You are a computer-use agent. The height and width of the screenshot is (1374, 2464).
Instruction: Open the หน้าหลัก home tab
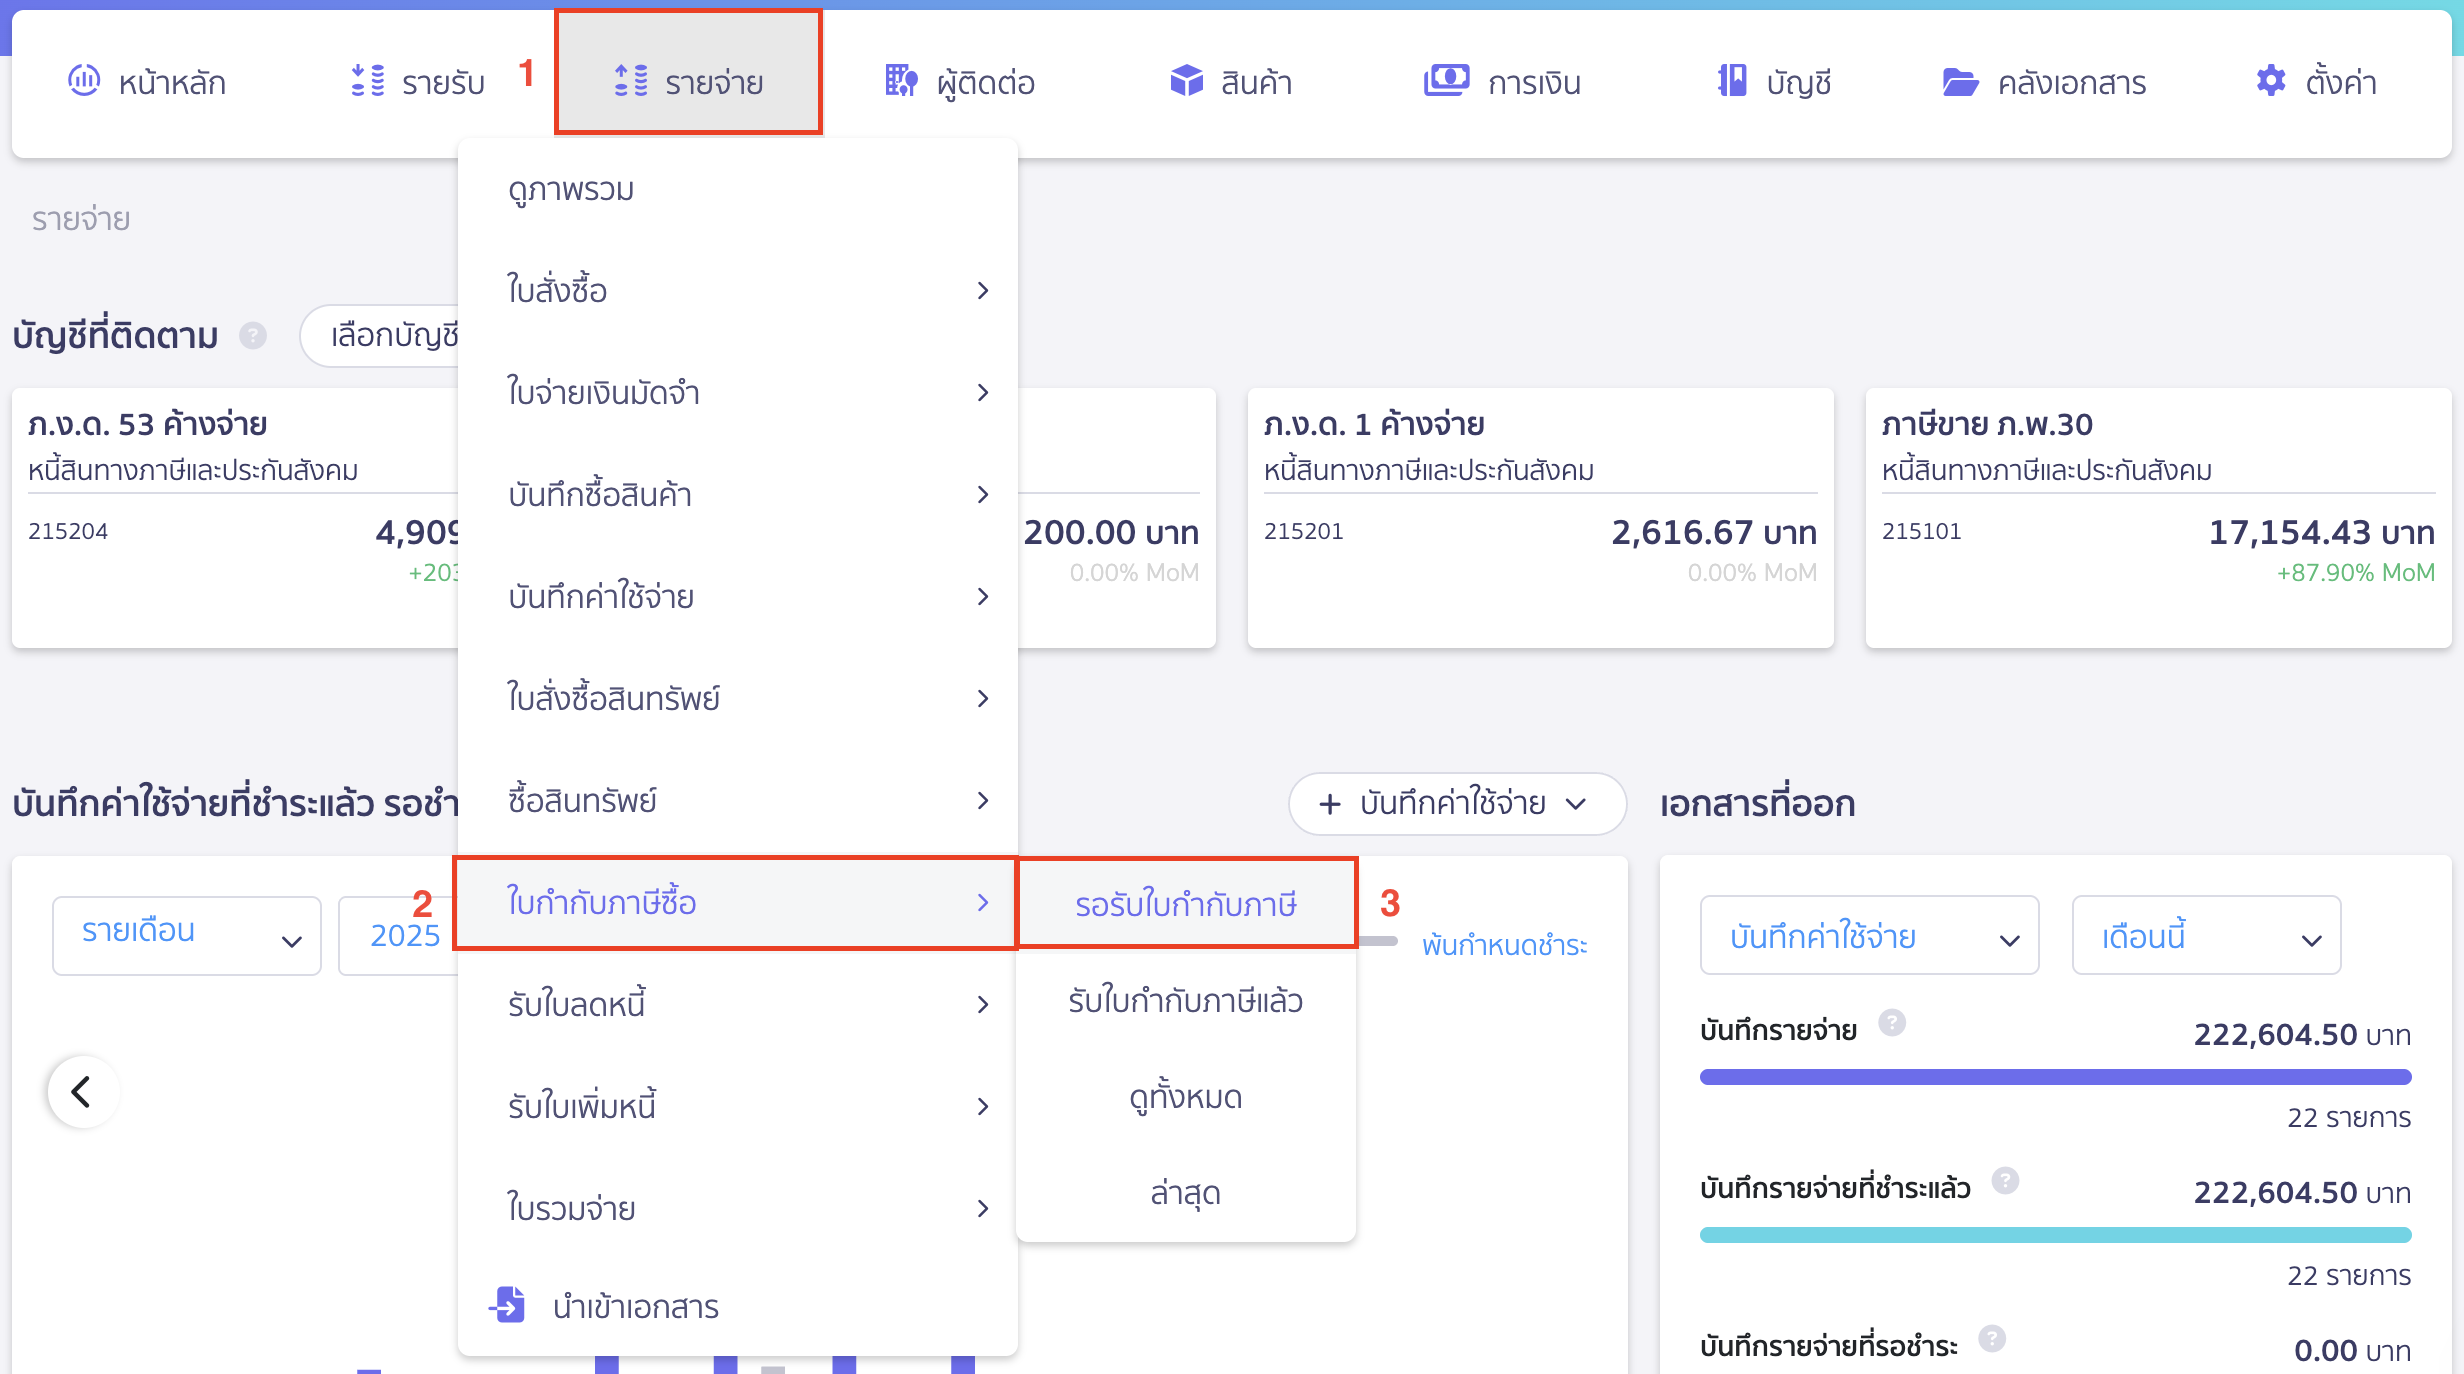coord(147,82)
